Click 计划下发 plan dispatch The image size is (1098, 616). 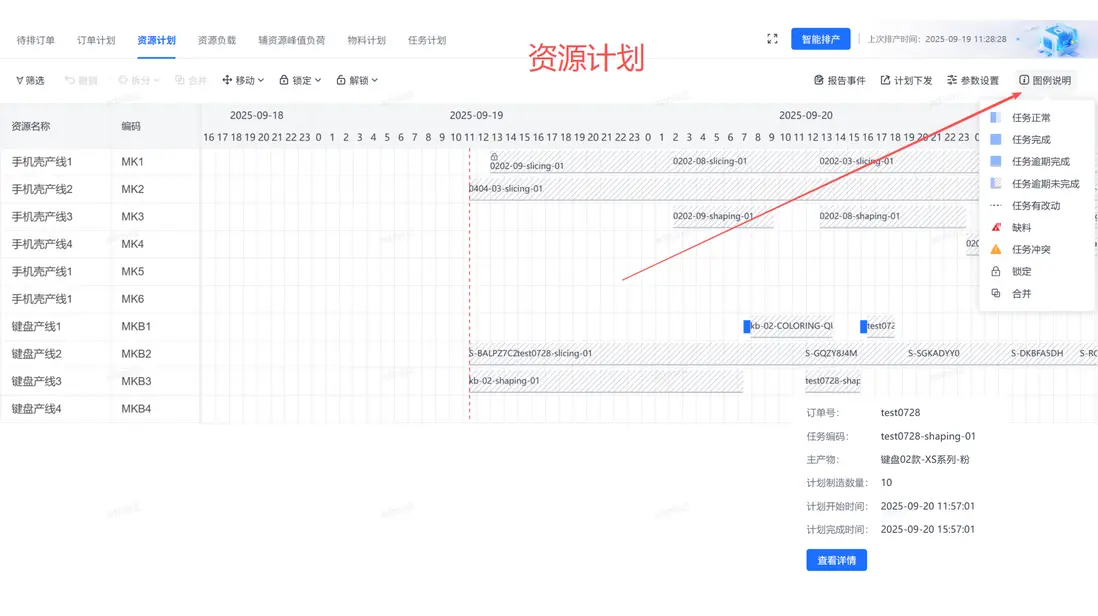(906, 80)
